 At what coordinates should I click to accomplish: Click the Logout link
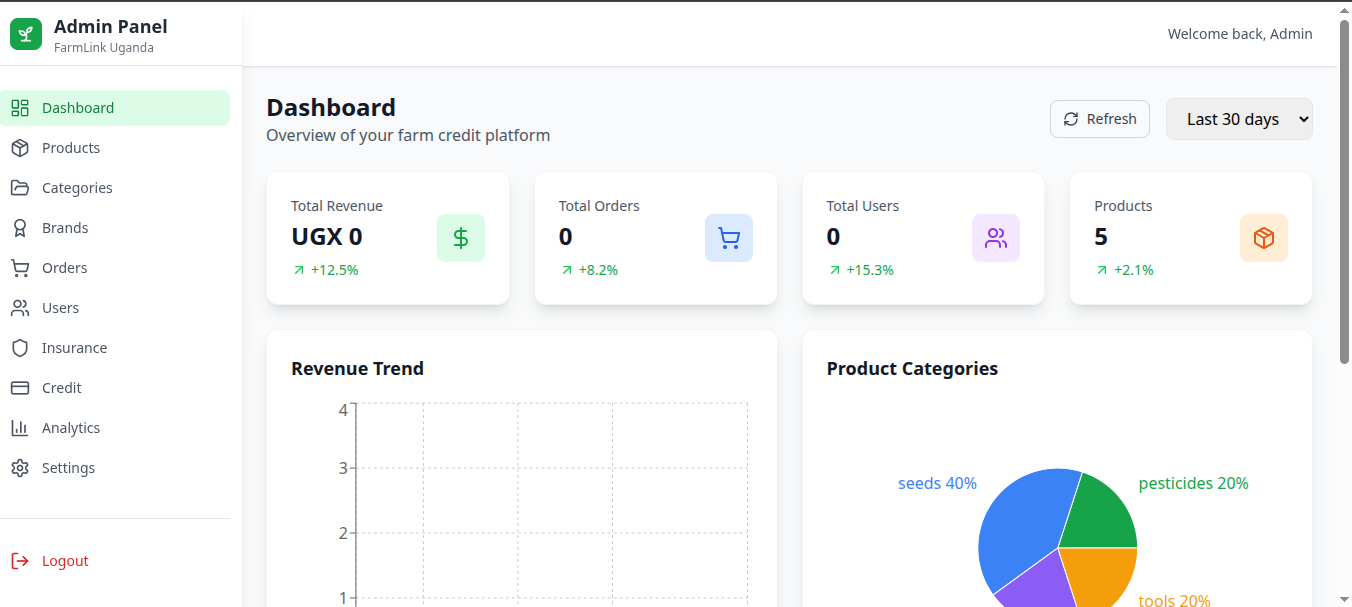[115, 561]
